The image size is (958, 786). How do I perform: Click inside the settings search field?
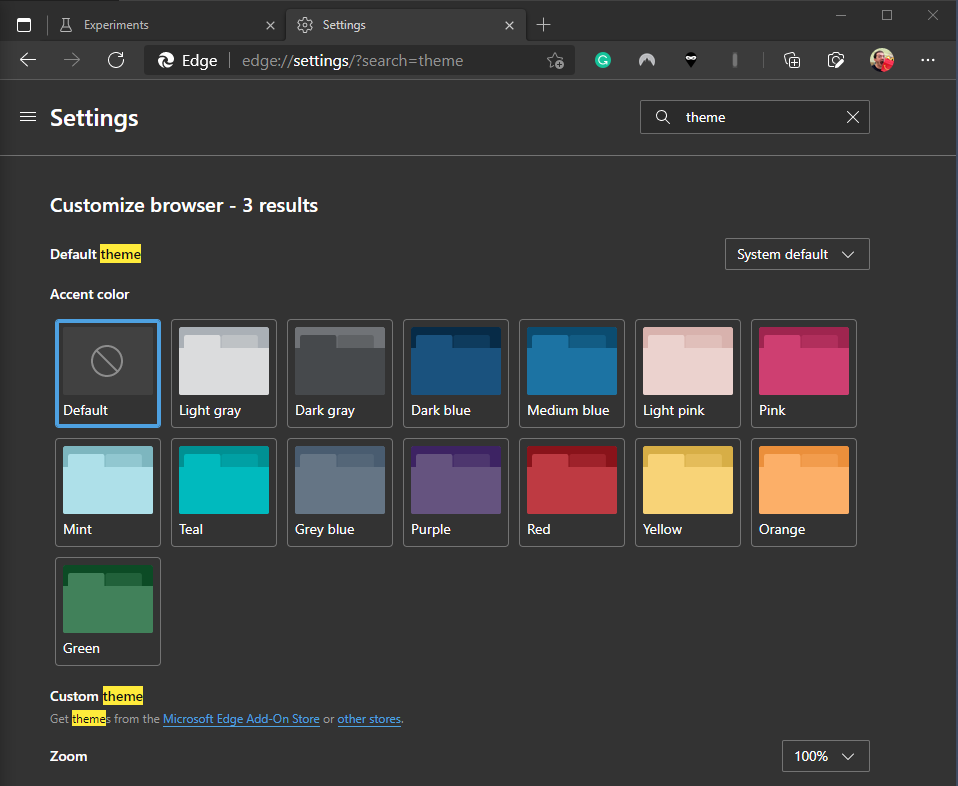click(750, 117)
